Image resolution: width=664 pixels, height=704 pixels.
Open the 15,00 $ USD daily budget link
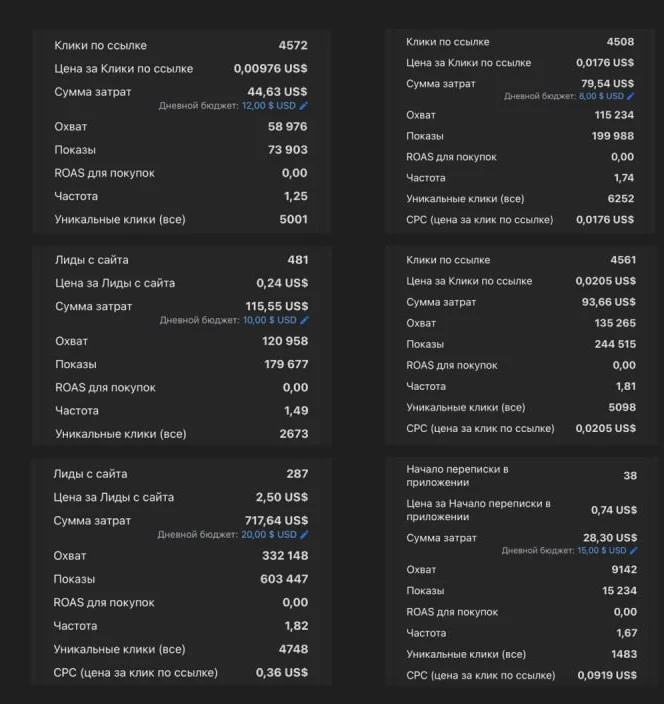[602, 550]
